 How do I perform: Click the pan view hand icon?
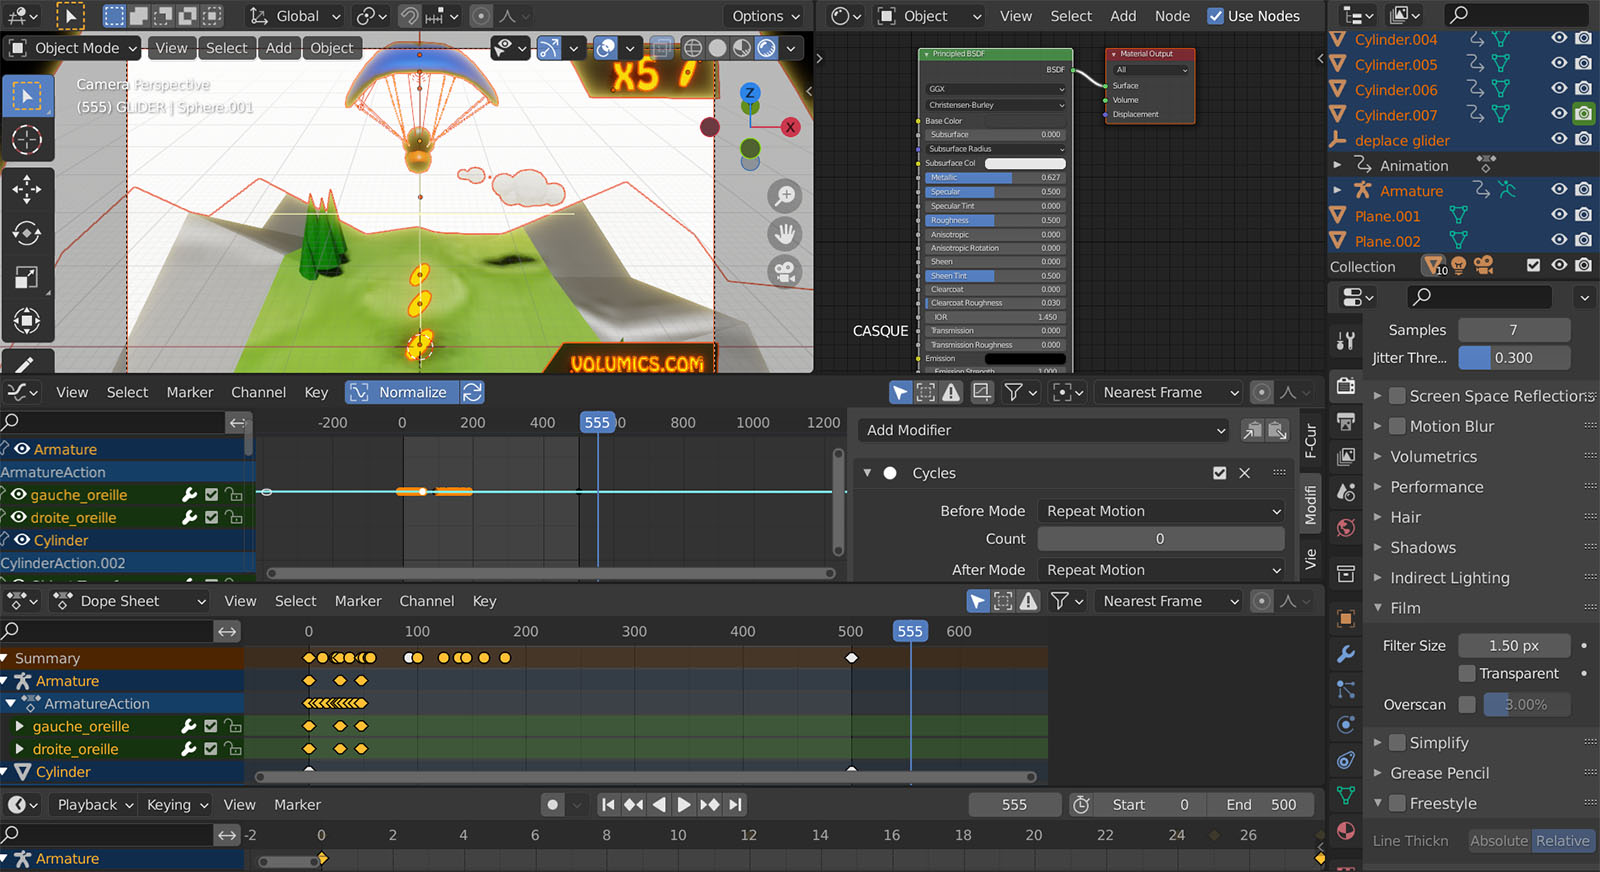point(785,234)
